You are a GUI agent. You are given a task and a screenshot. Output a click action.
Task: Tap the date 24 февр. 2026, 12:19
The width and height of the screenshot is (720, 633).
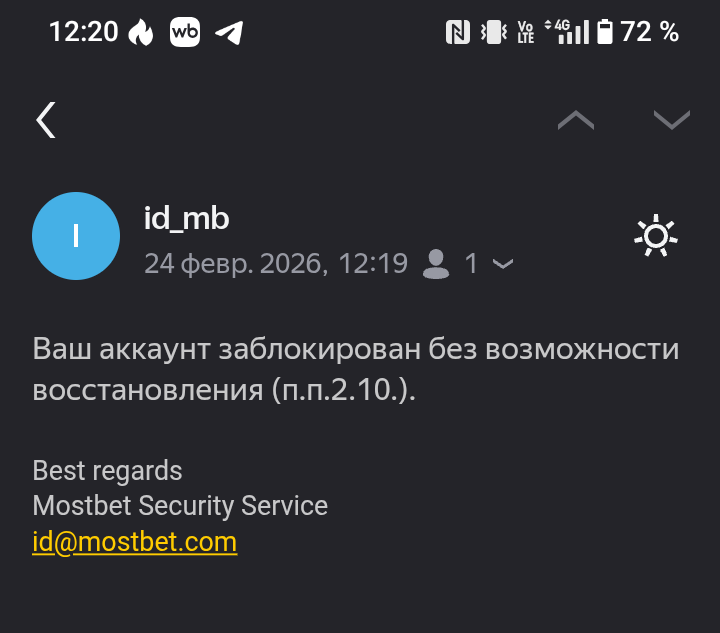point(276,264)
